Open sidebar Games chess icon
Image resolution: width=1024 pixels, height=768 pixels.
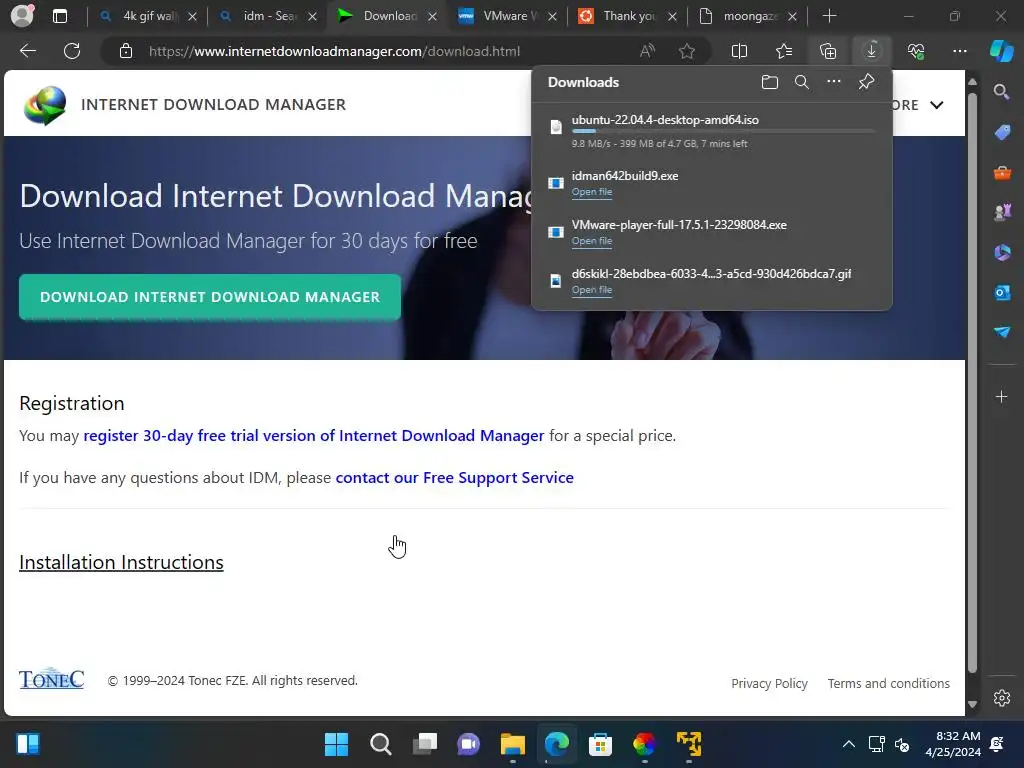click(1002, 212)
